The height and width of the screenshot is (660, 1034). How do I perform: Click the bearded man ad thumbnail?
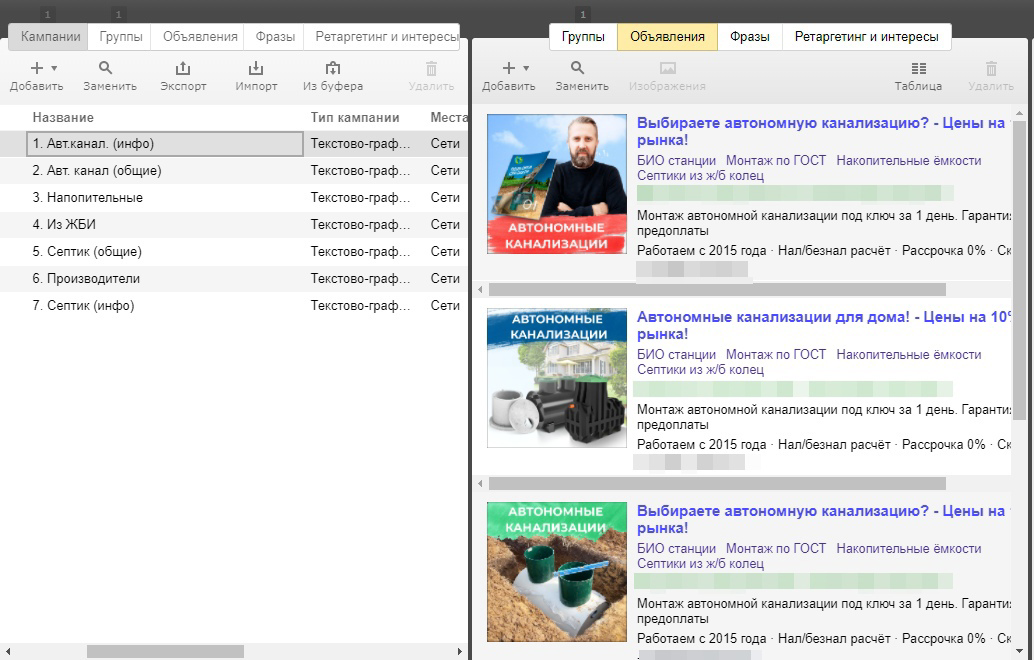click(557, 184)
